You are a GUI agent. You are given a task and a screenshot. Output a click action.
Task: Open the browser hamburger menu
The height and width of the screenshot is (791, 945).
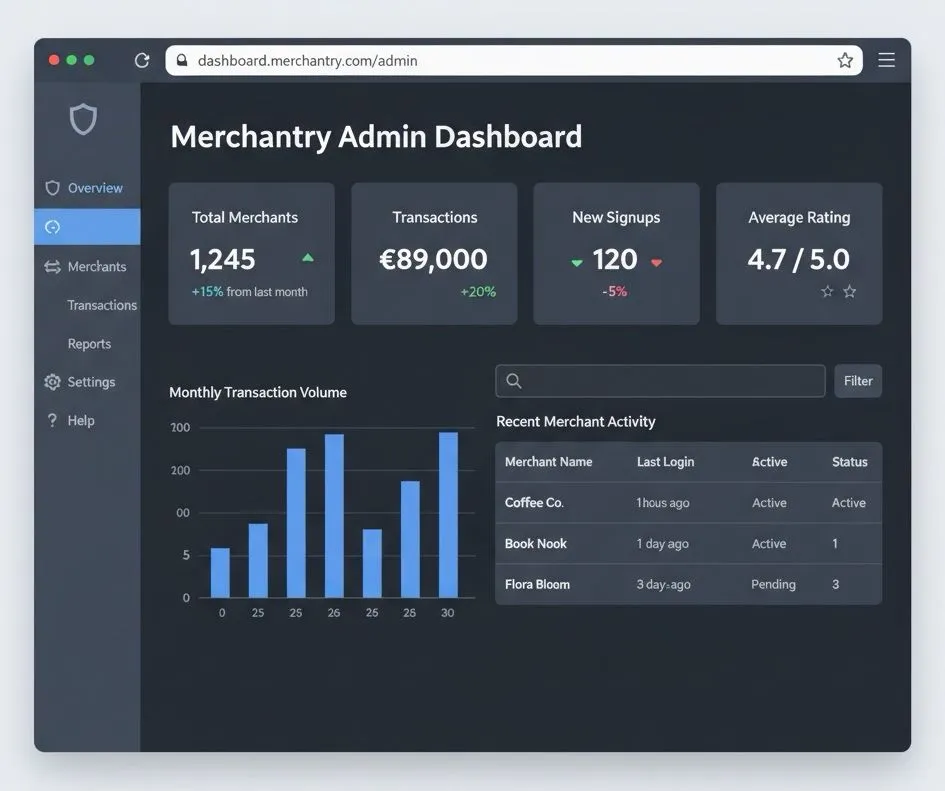(886, 60)
